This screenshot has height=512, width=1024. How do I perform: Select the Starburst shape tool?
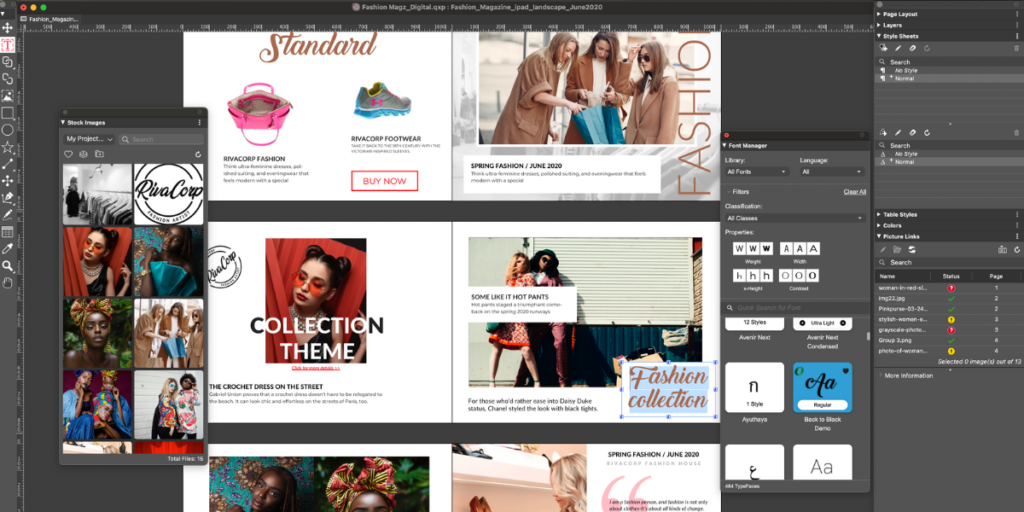click(7, 146)
